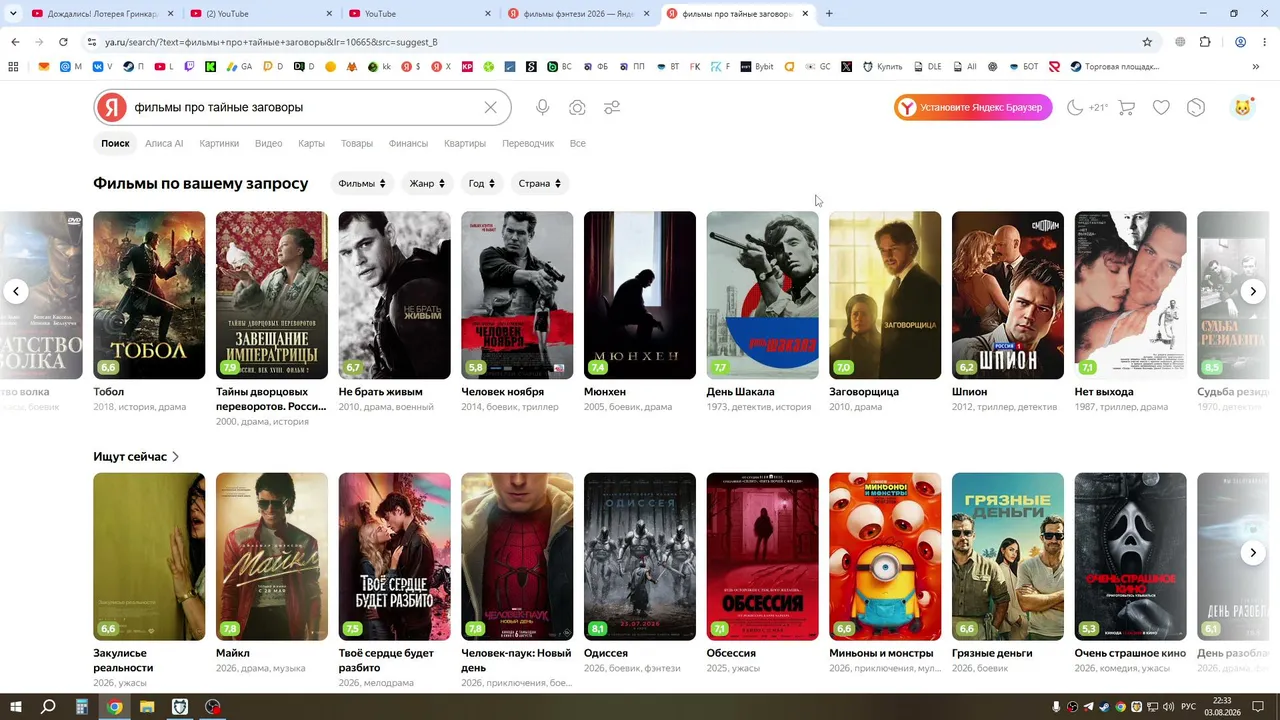Expand the Ищут сейчас section chevron
Image resolution: width=1280 pixels, height=720 pixels.
click(x=176, y=457)
